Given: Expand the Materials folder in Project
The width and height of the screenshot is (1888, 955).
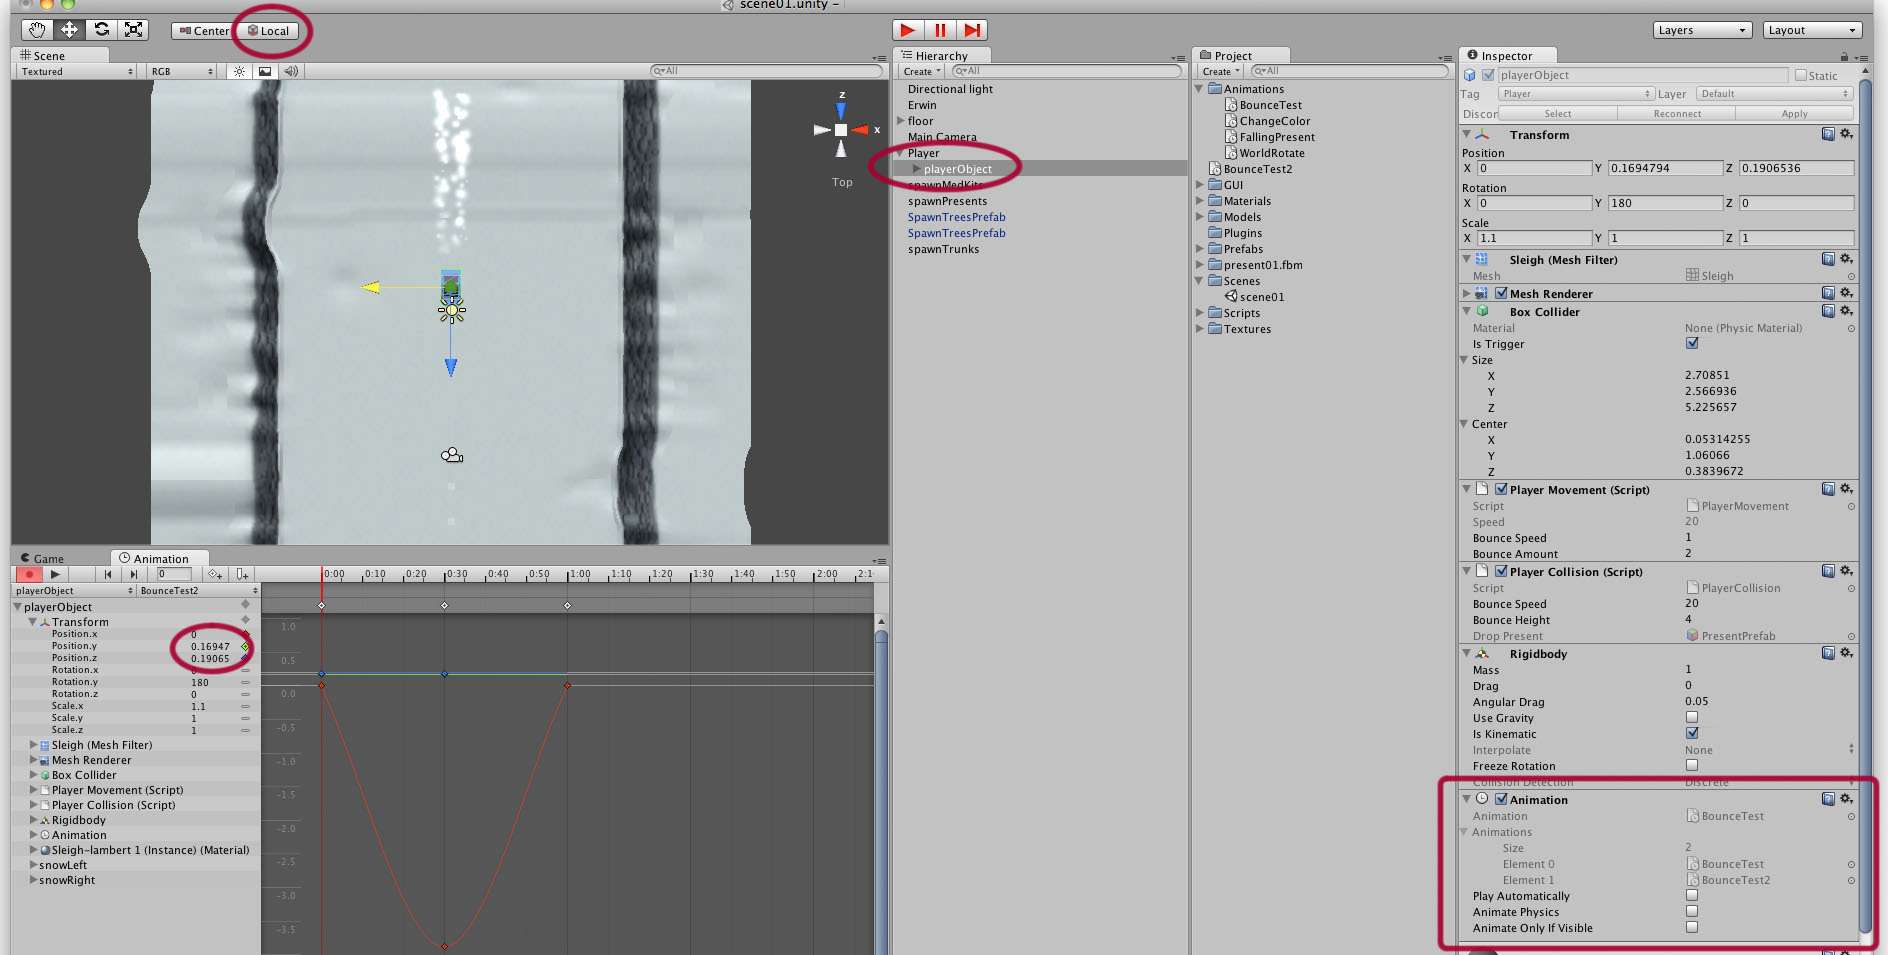Looking at the screenshot, I should pos(1200,201).
